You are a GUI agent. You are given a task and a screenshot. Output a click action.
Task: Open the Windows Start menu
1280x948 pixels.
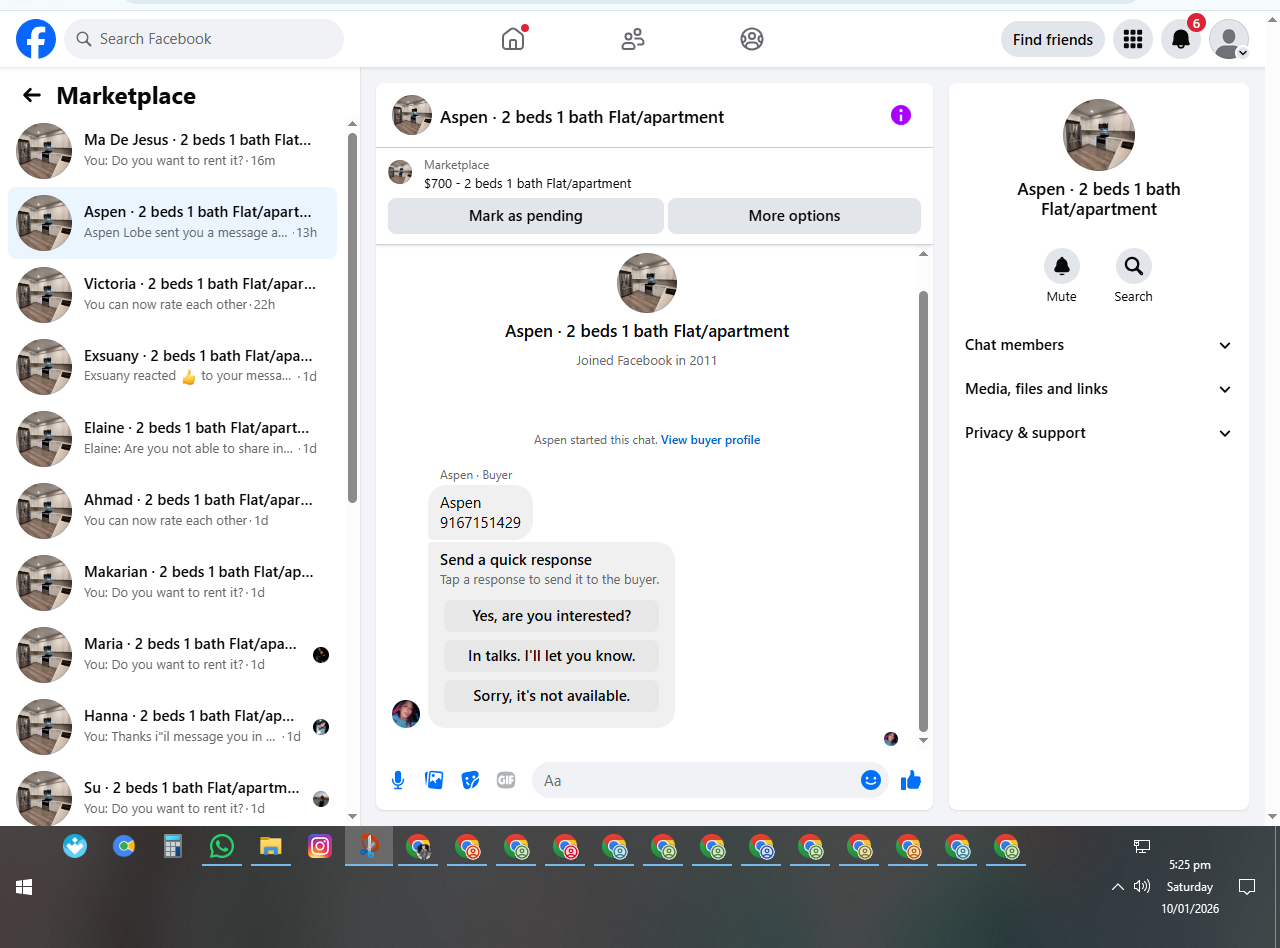24,886
